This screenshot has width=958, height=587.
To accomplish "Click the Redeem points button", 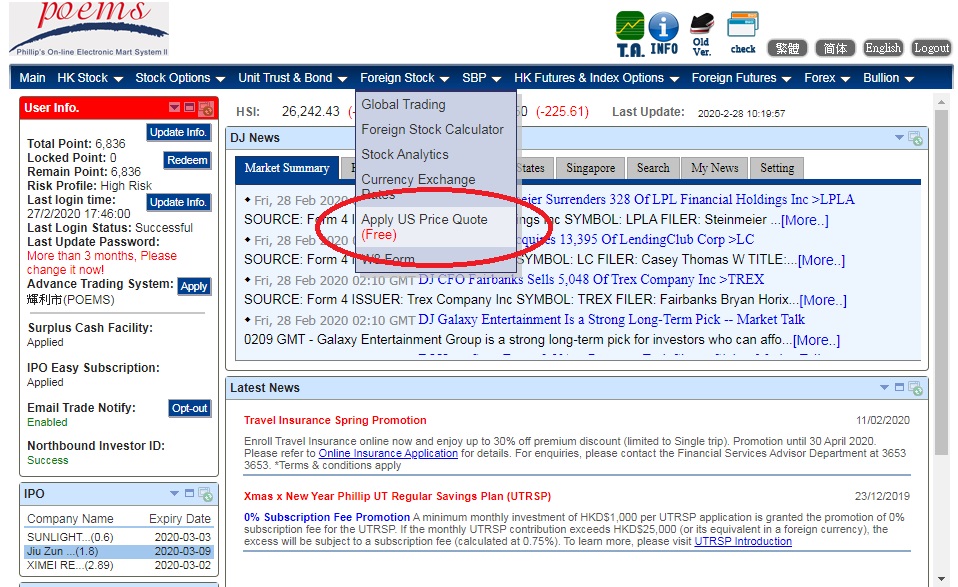I will point(187,160).
